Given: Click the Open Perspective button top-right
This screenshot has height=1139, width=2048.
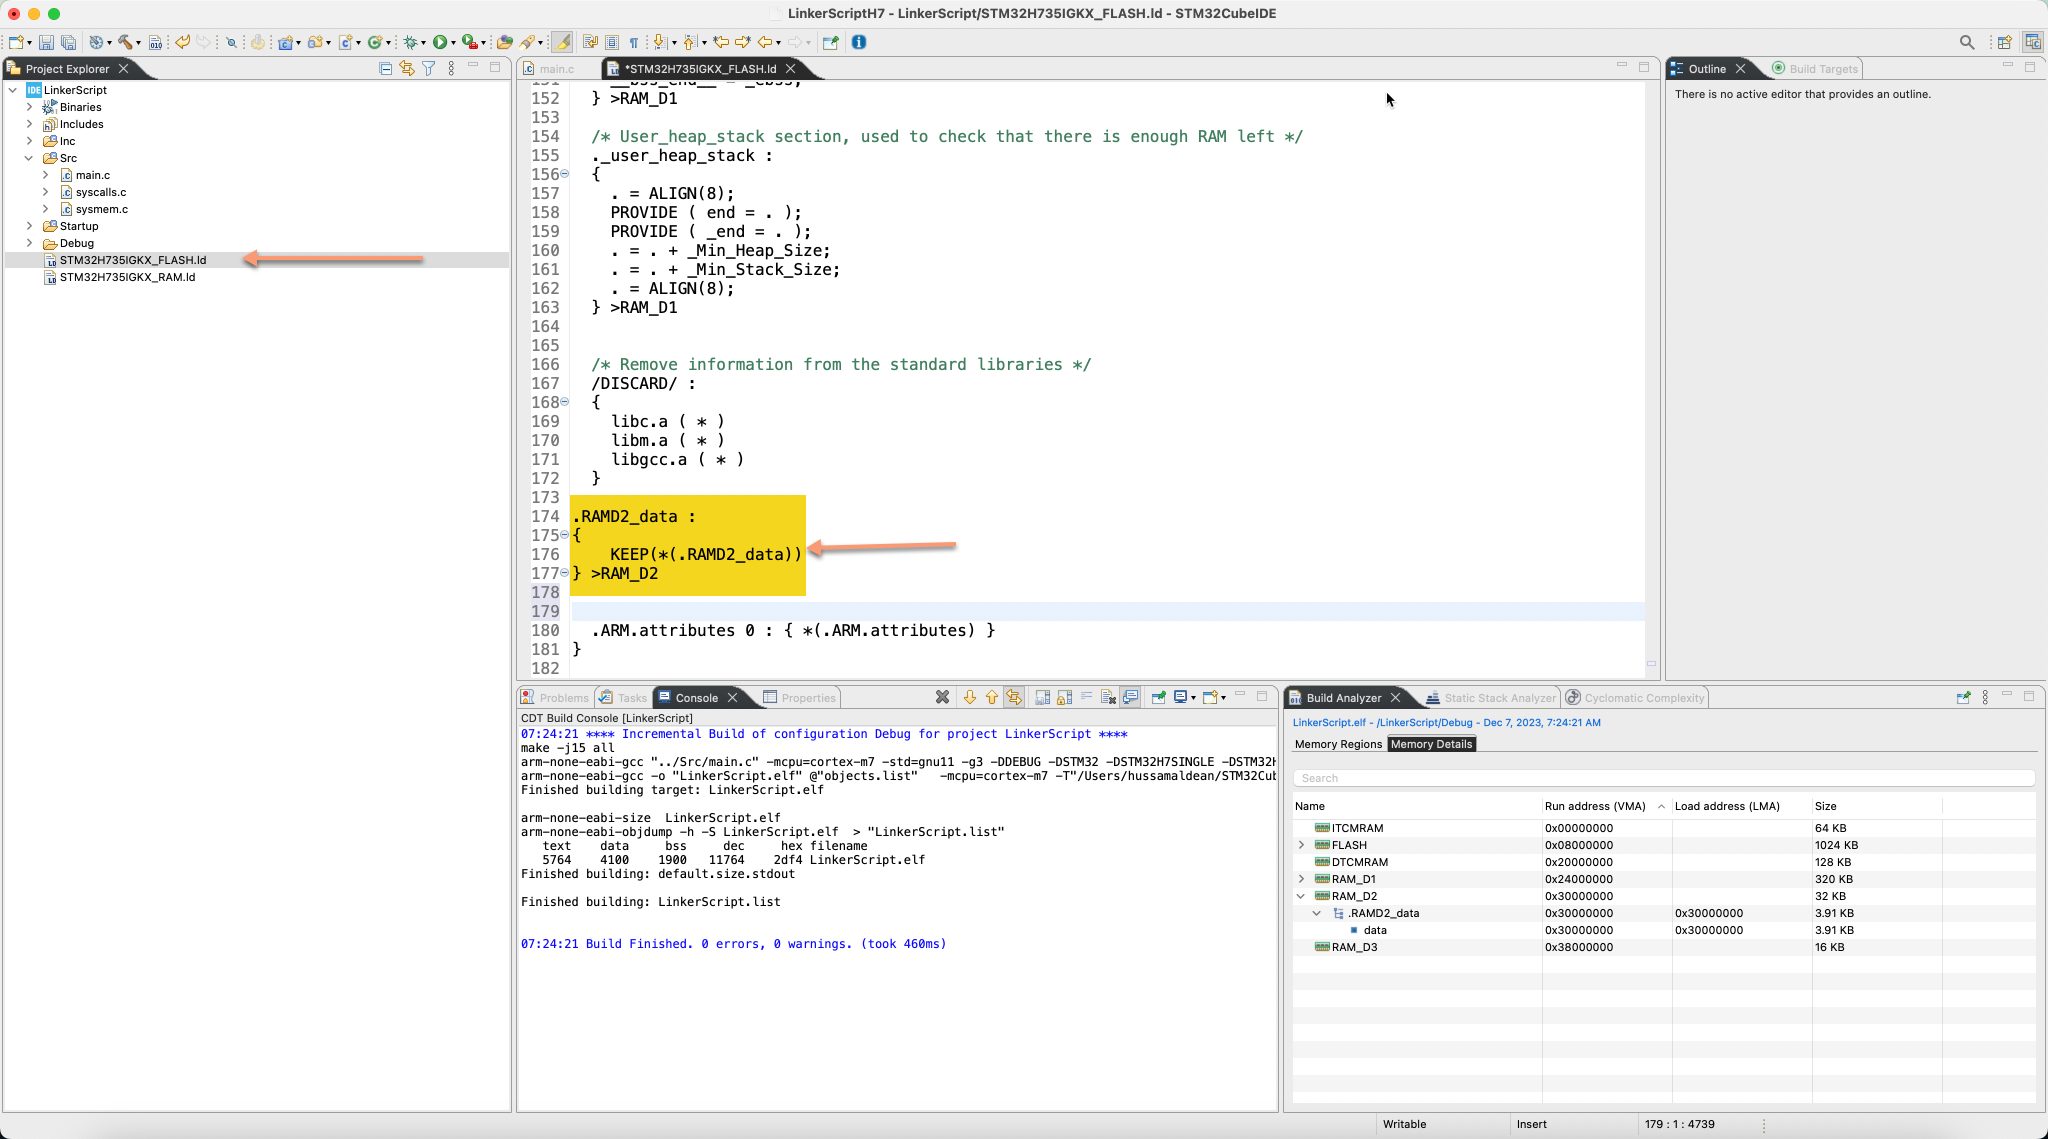Looking at the screenshot, I should click(x=2006, y=42).
